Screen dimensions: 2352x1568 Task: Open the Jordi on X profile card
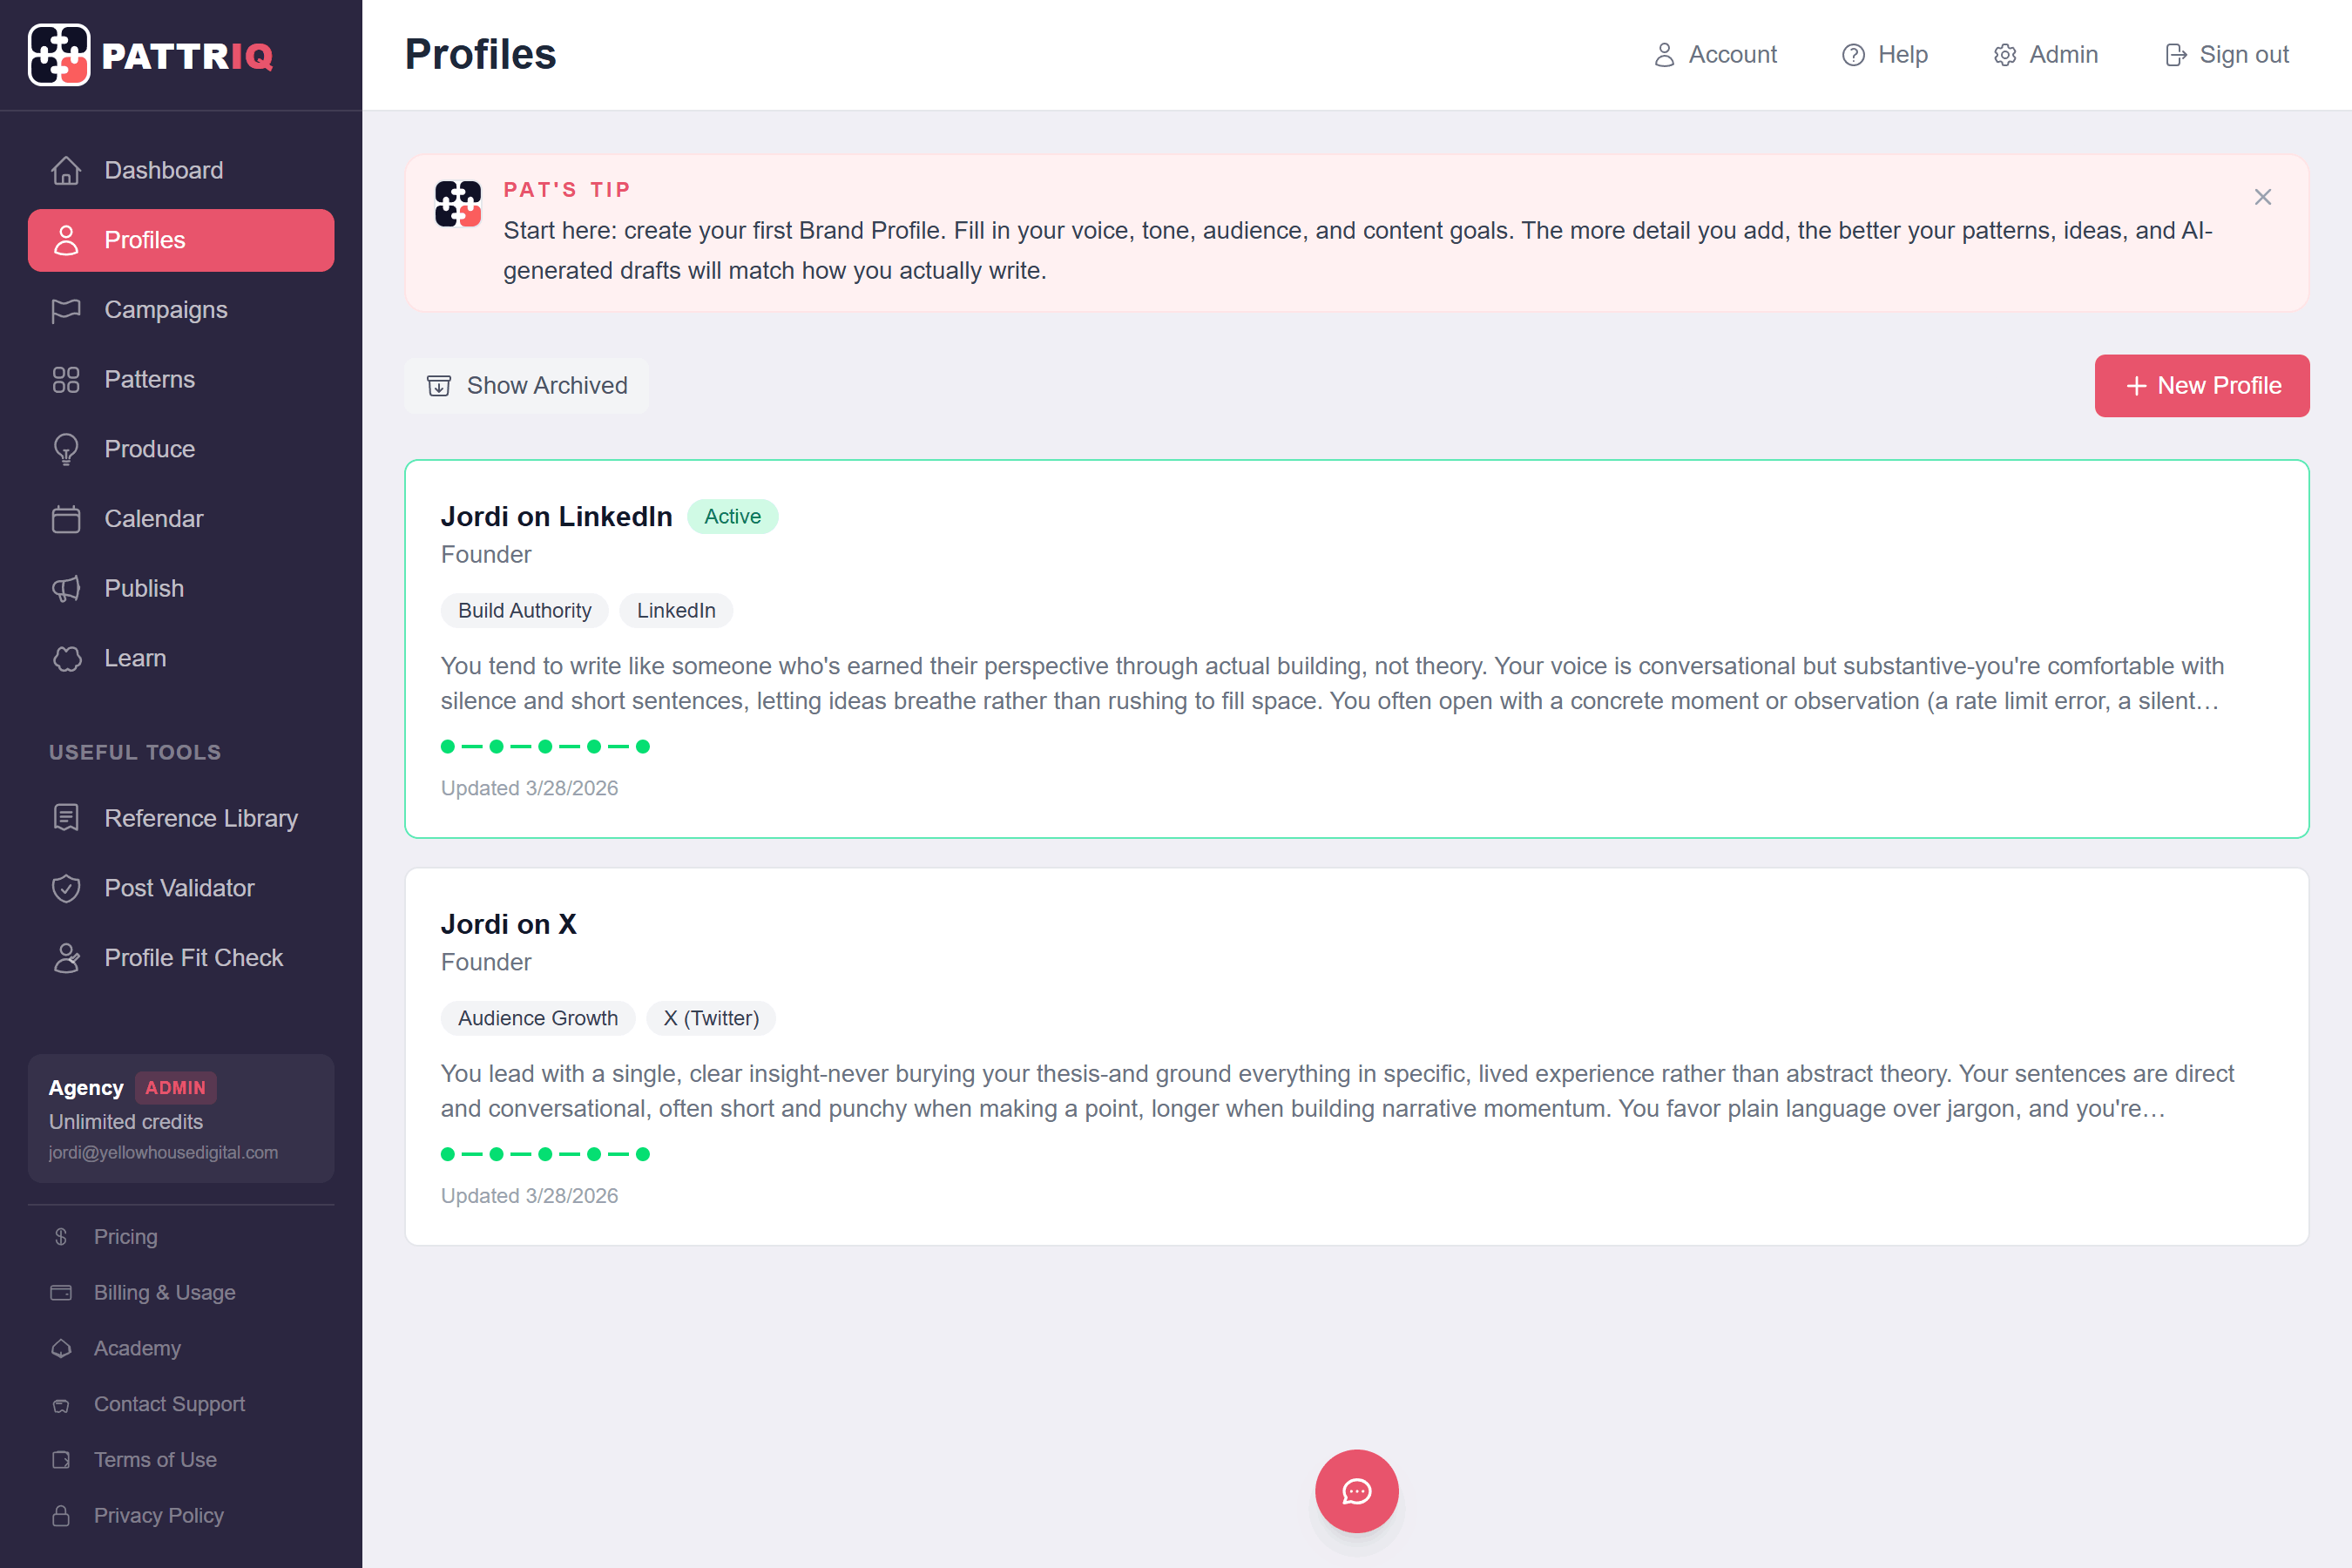point(1356,1057)
